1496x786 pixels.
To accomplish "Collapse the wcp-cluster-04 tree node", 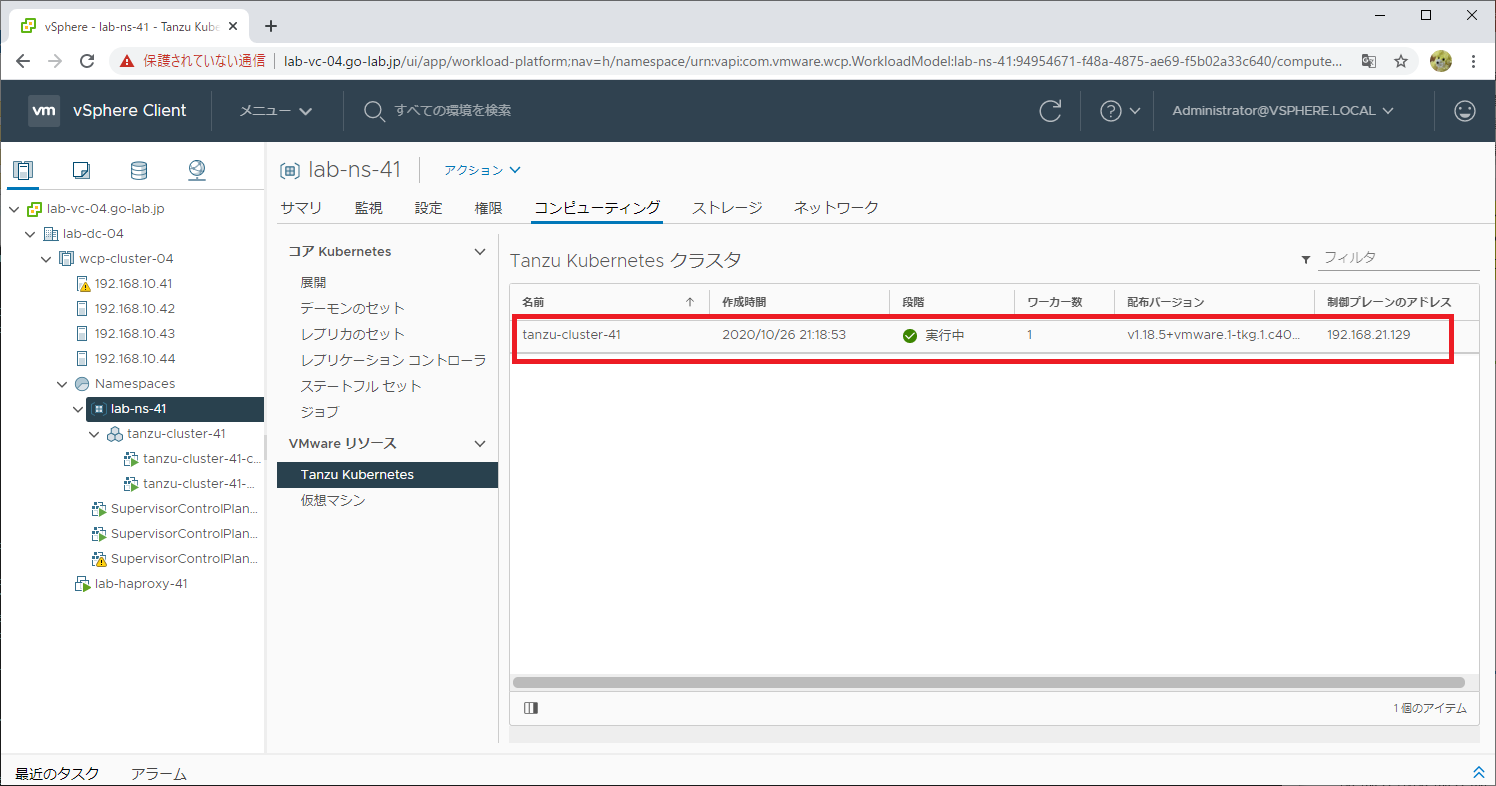I will coord(46,259).
